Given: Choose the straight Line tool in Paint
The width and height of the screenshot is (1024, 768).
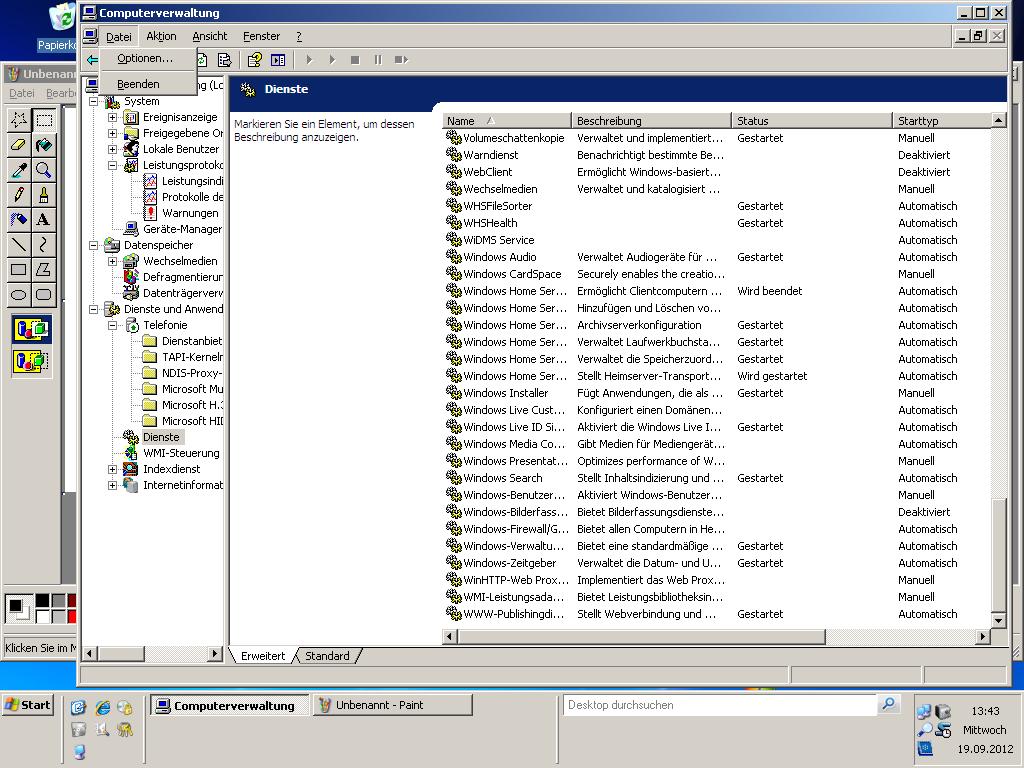Looking at the screenshot, I should [x=19, y=244].
